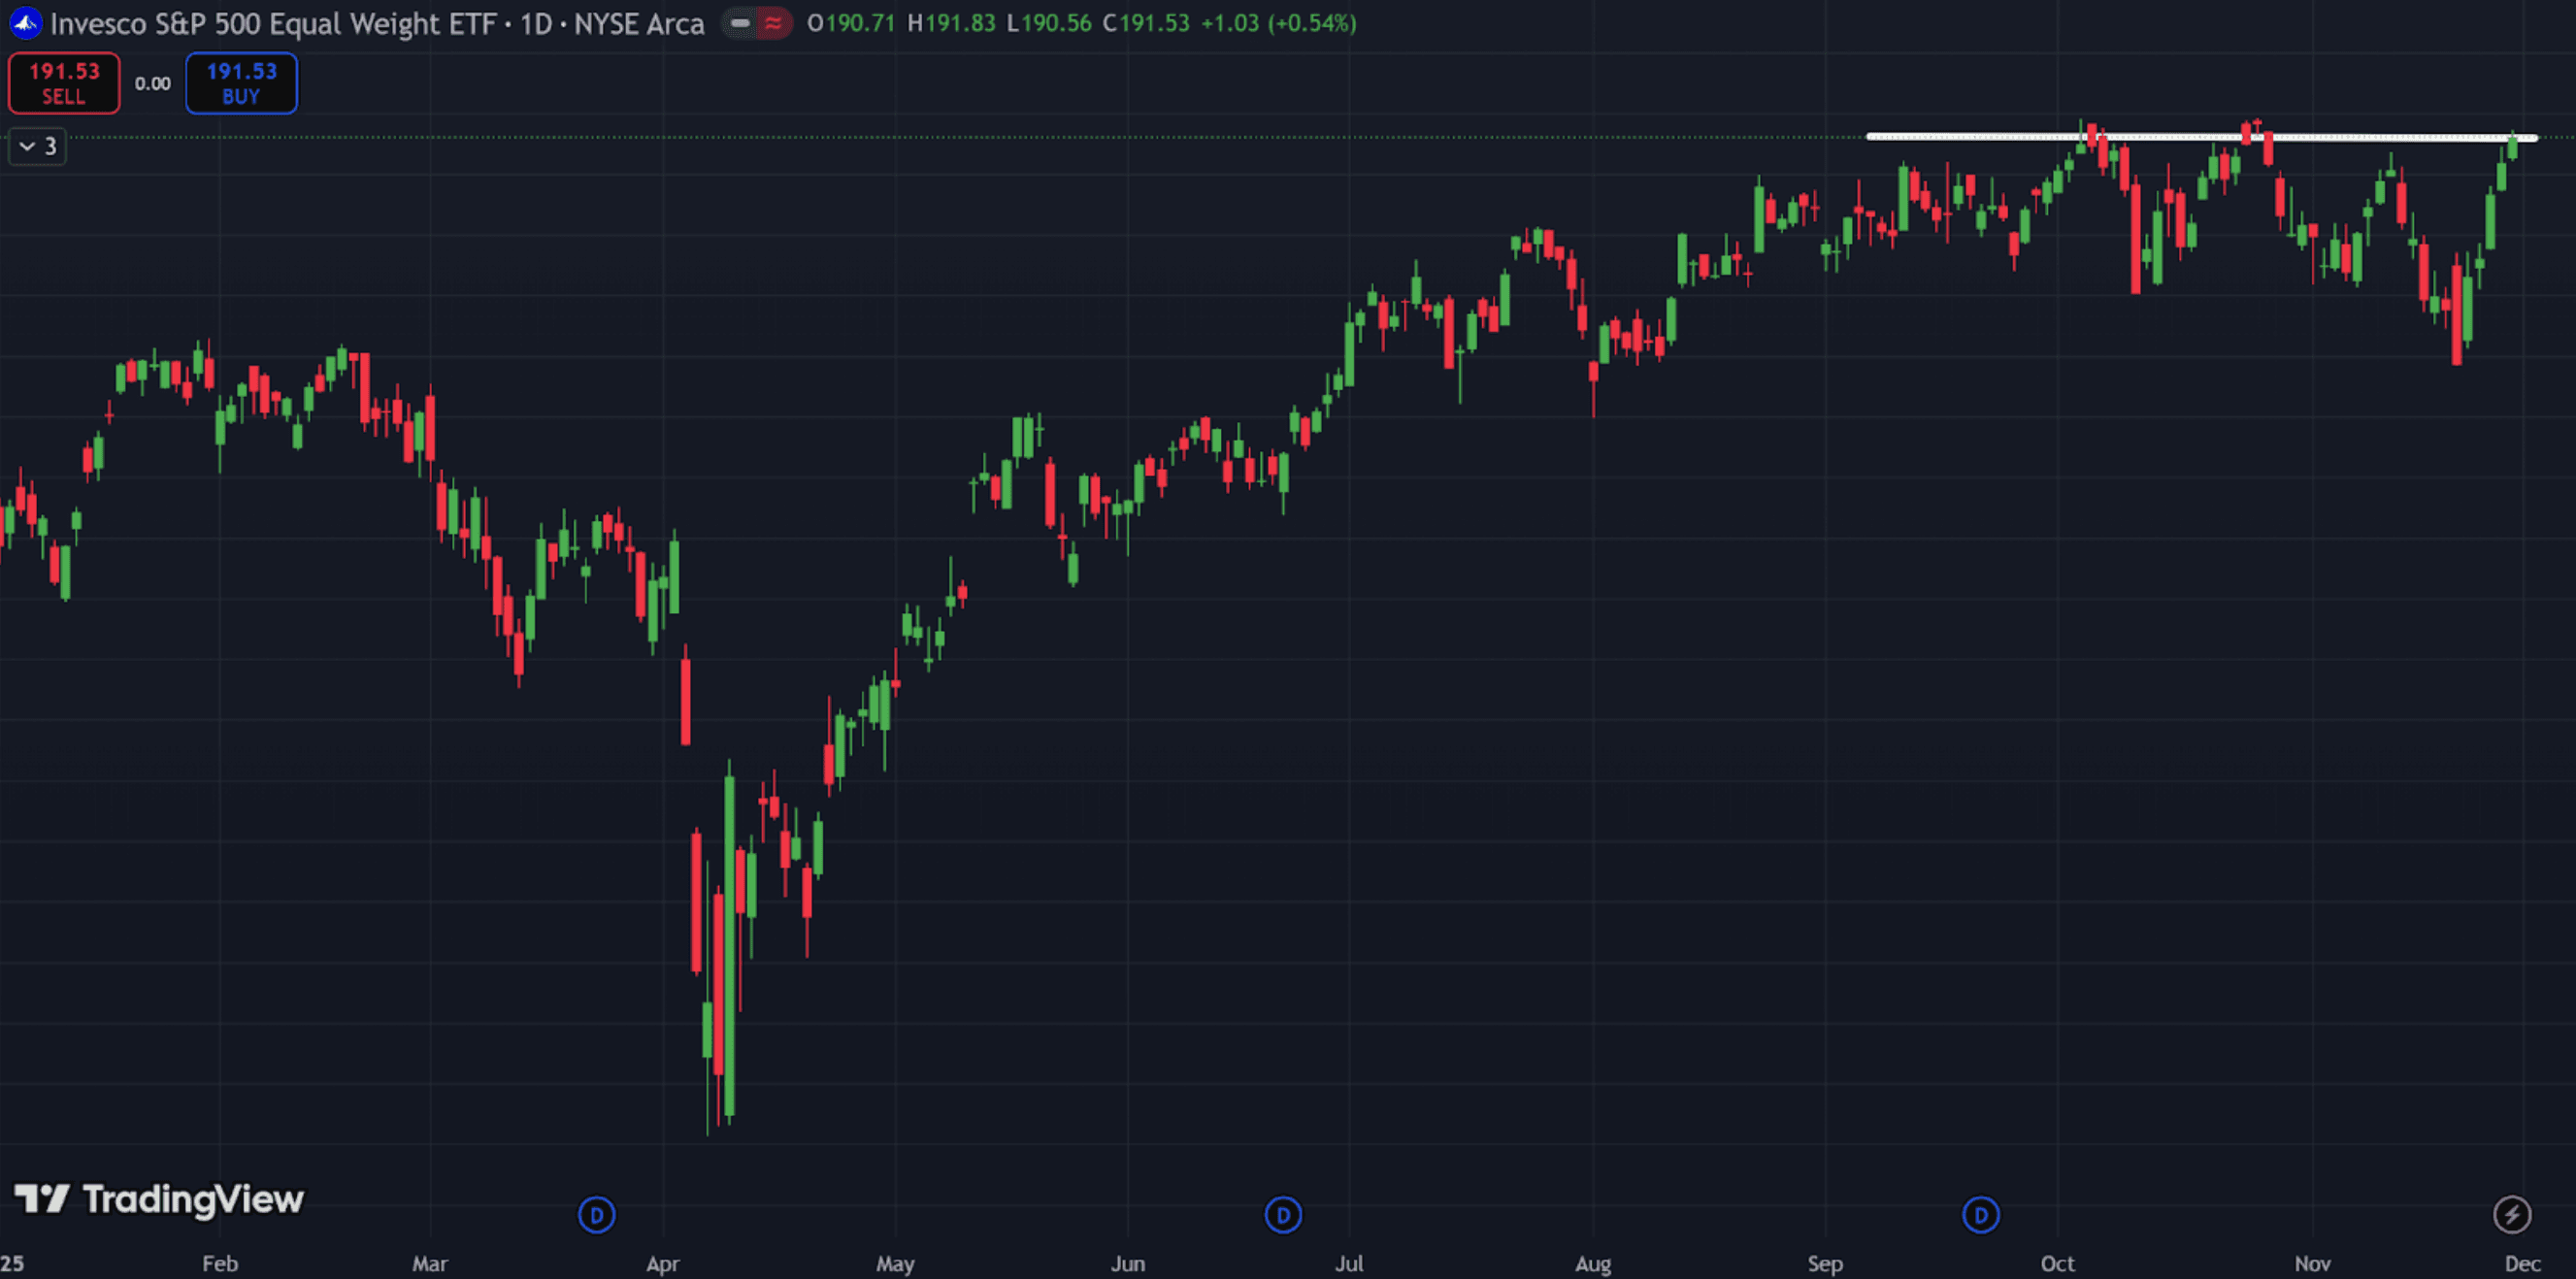Click the TradingView logo
Image resolution: width=2576 pixels, height=1279 pixels.
[159, 1198]
